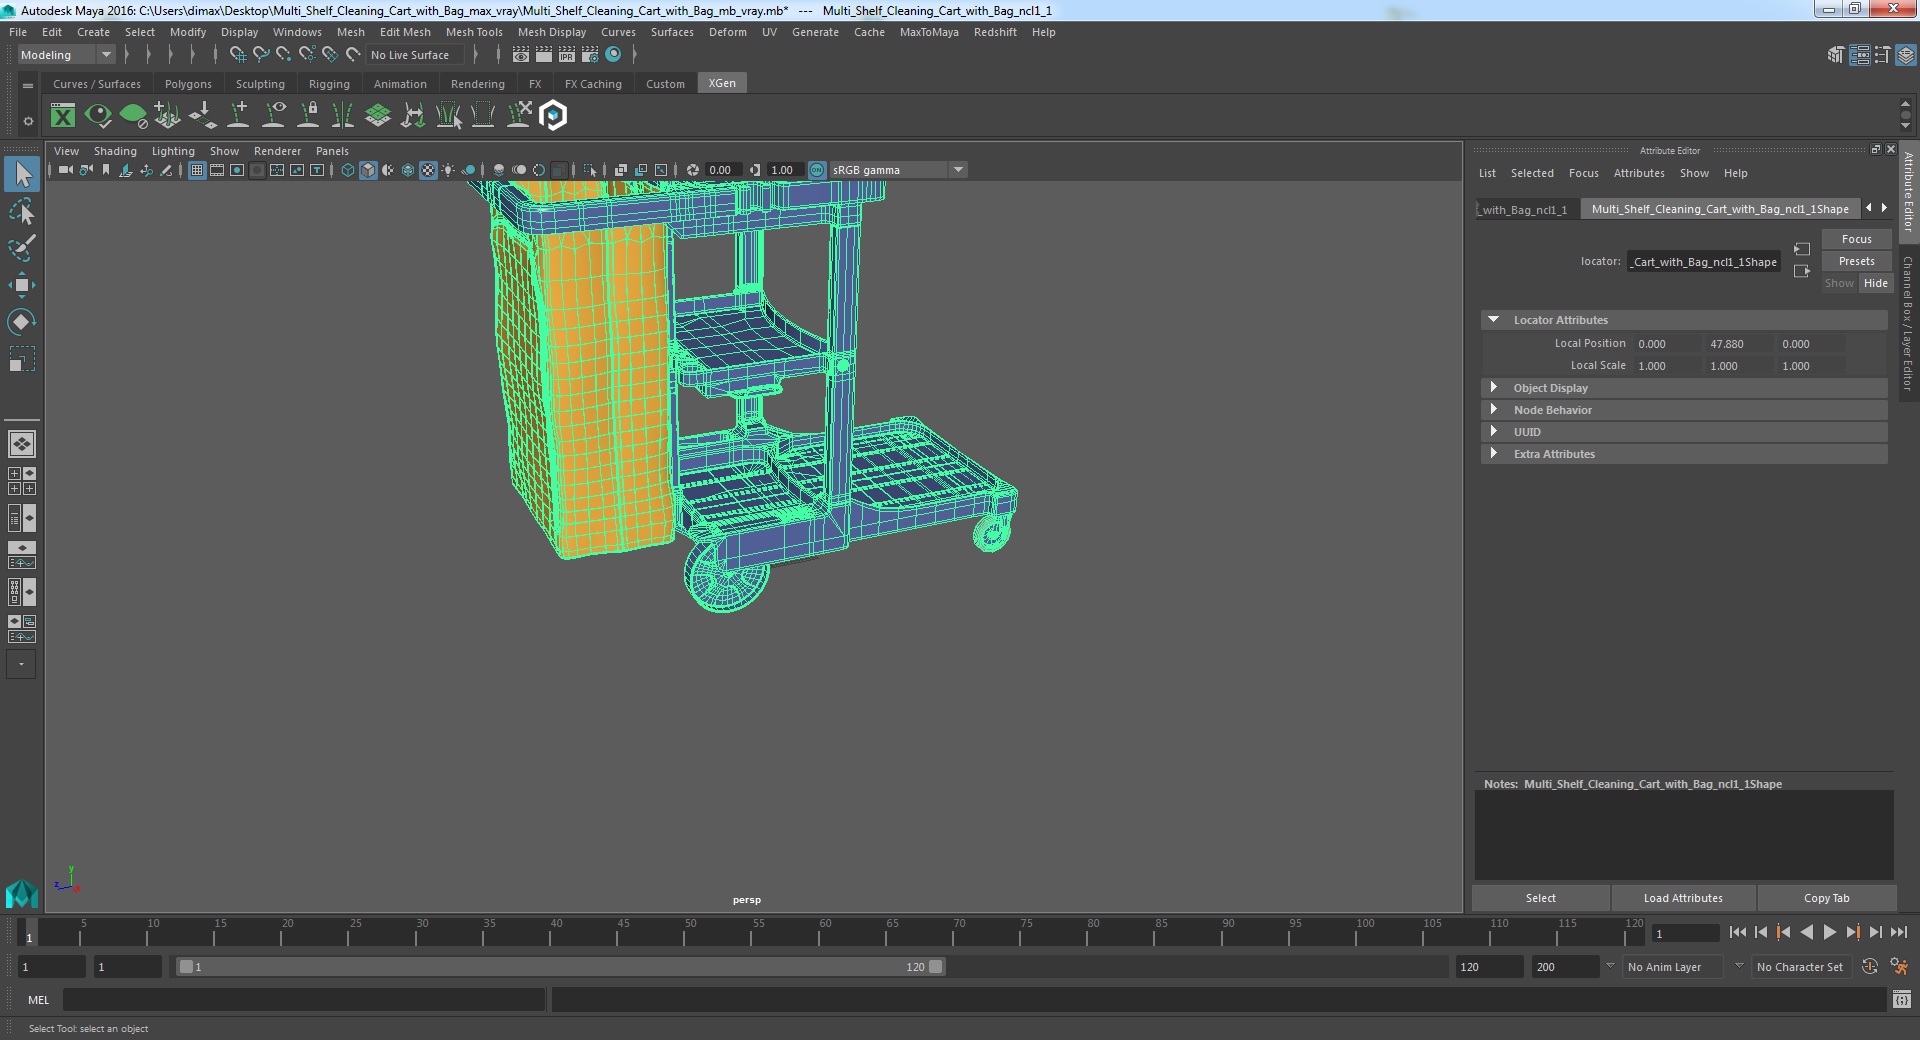The height and width of the screenshot is (1040, 1920).
Task: Open the Deform menu
Action: point(727,32)
